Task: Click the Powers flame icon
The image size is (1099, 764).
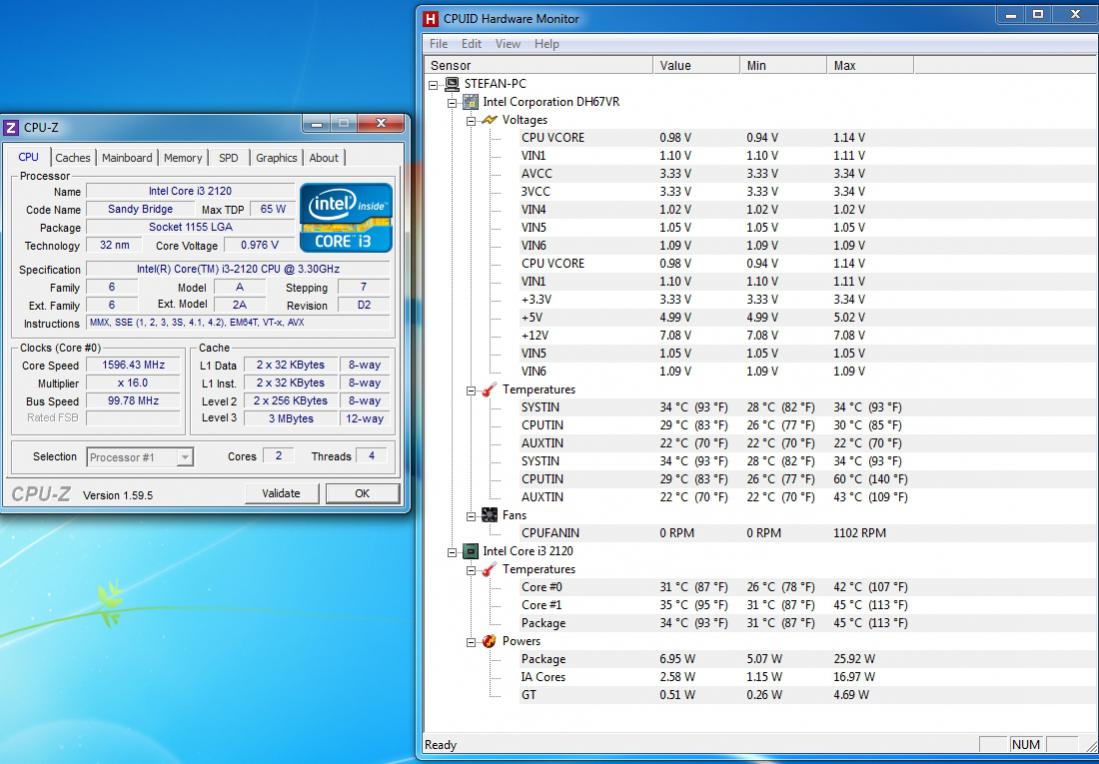Action: [489, 641]
